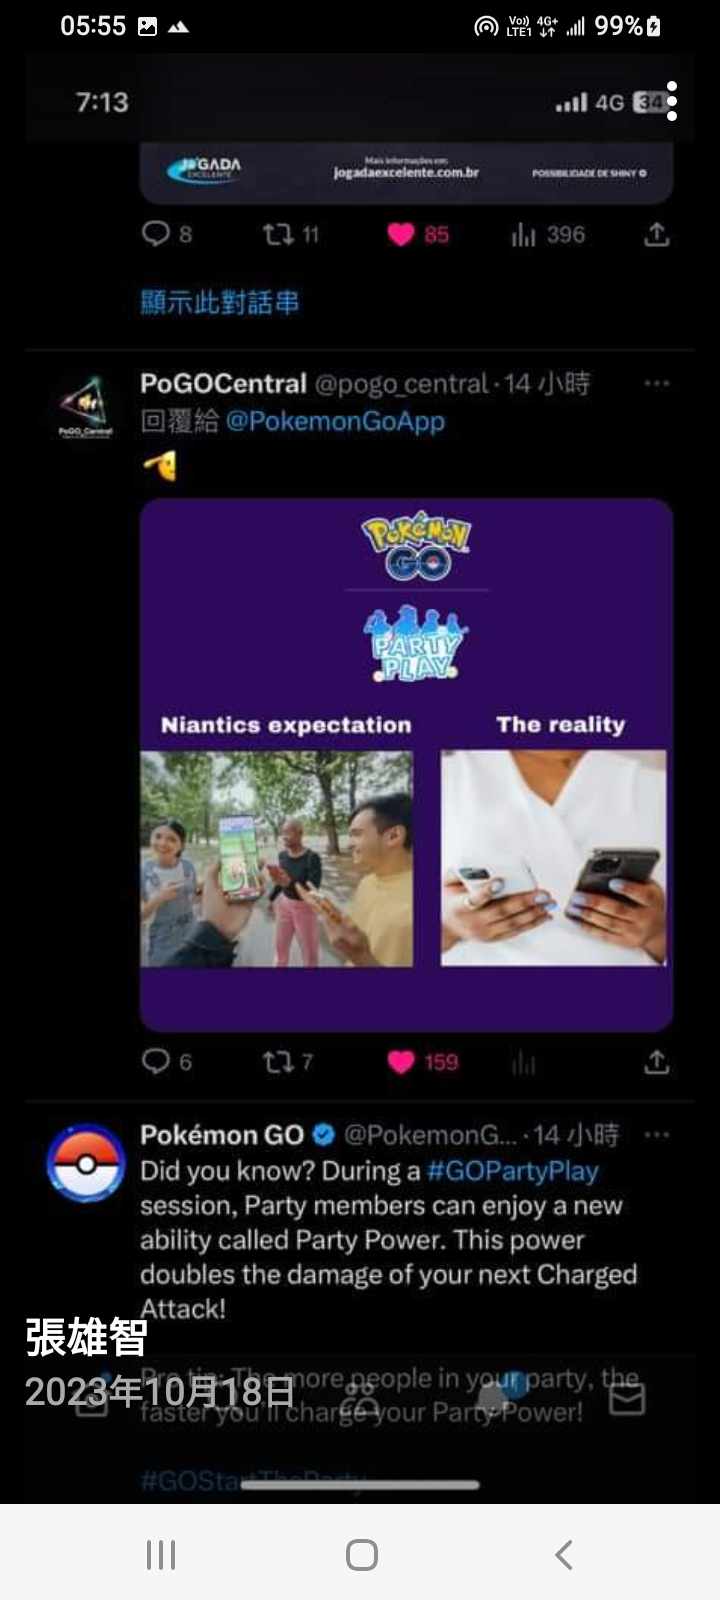The height and width of the screenshot is (1600, 720).
Task: Unlike the top post with 85 likes
Action: click(x=402, y=235)
